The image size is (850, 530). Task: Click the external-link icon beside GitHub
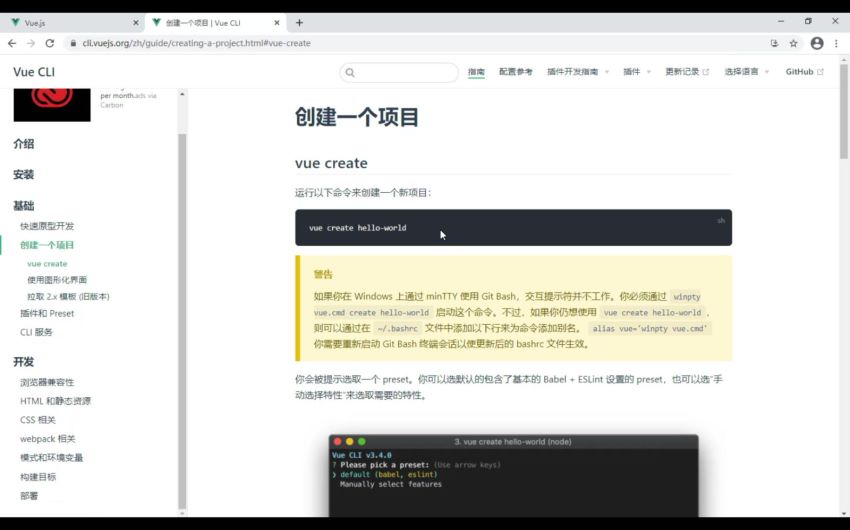820,72
